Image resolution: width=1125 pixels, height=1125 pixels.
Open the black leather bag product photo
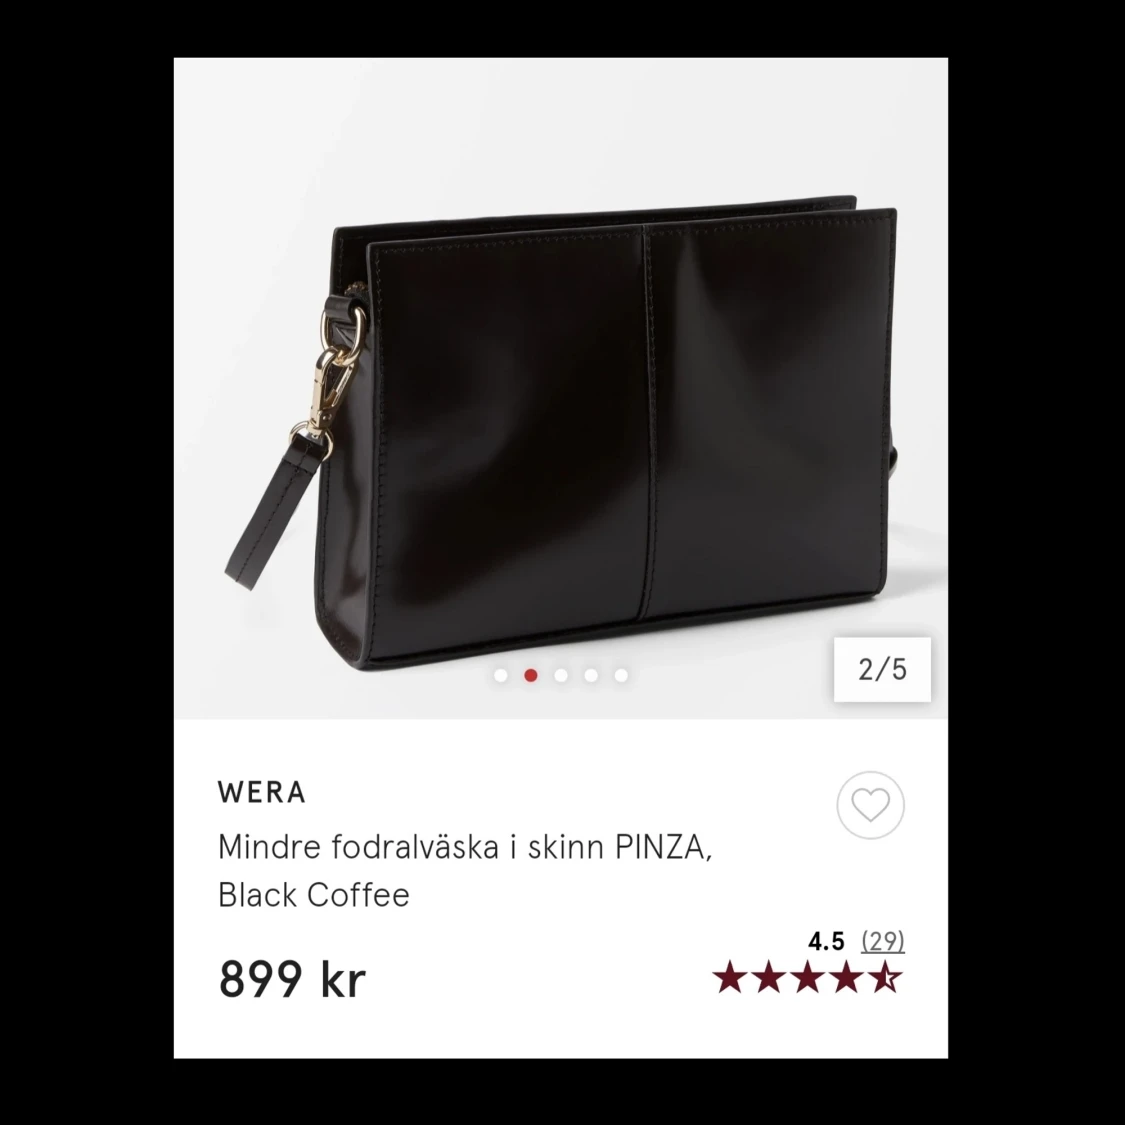[560, 388]
